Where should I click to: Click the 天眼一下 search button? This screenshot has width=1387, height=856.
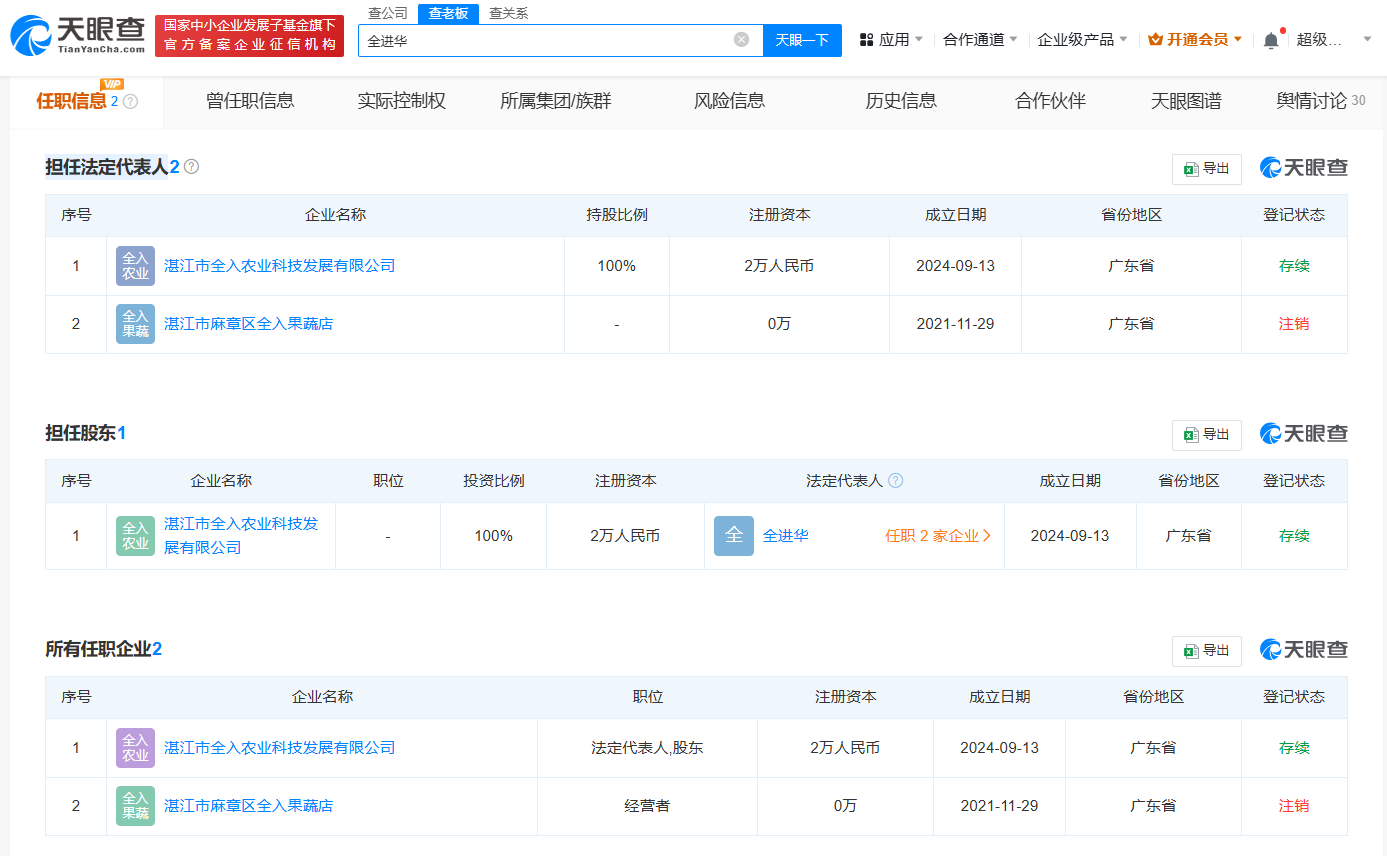coord(803,40)
